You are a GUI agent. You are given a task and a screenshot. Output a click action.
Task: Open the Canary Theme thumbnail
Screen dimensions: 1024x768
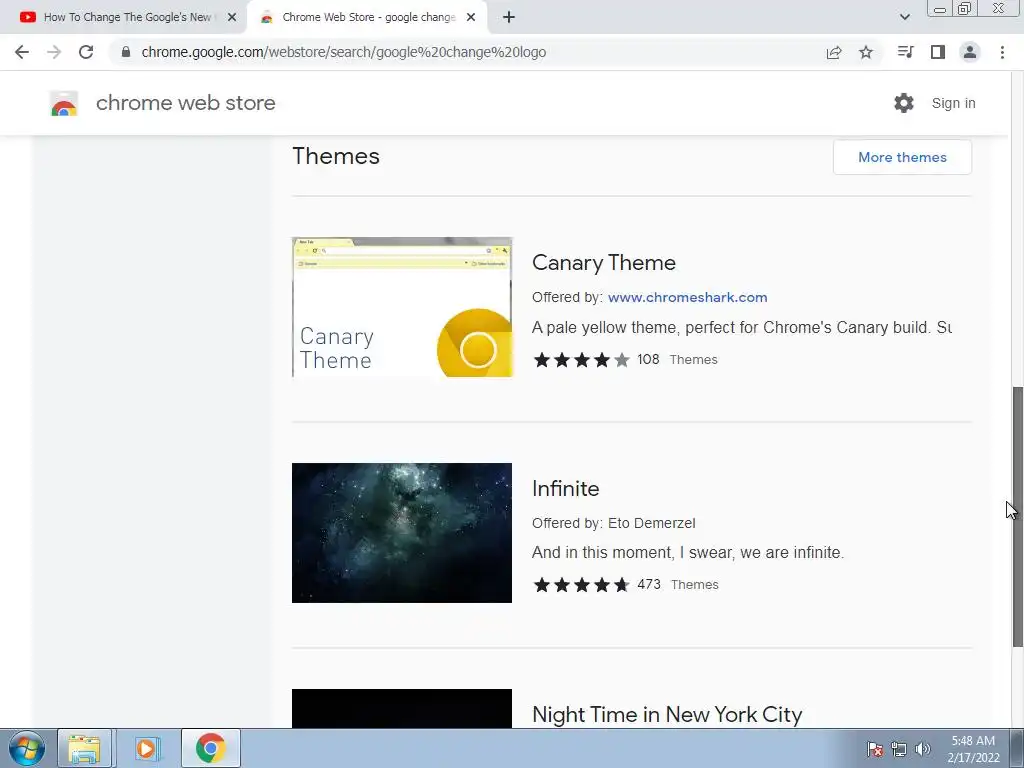click(402, 308)
